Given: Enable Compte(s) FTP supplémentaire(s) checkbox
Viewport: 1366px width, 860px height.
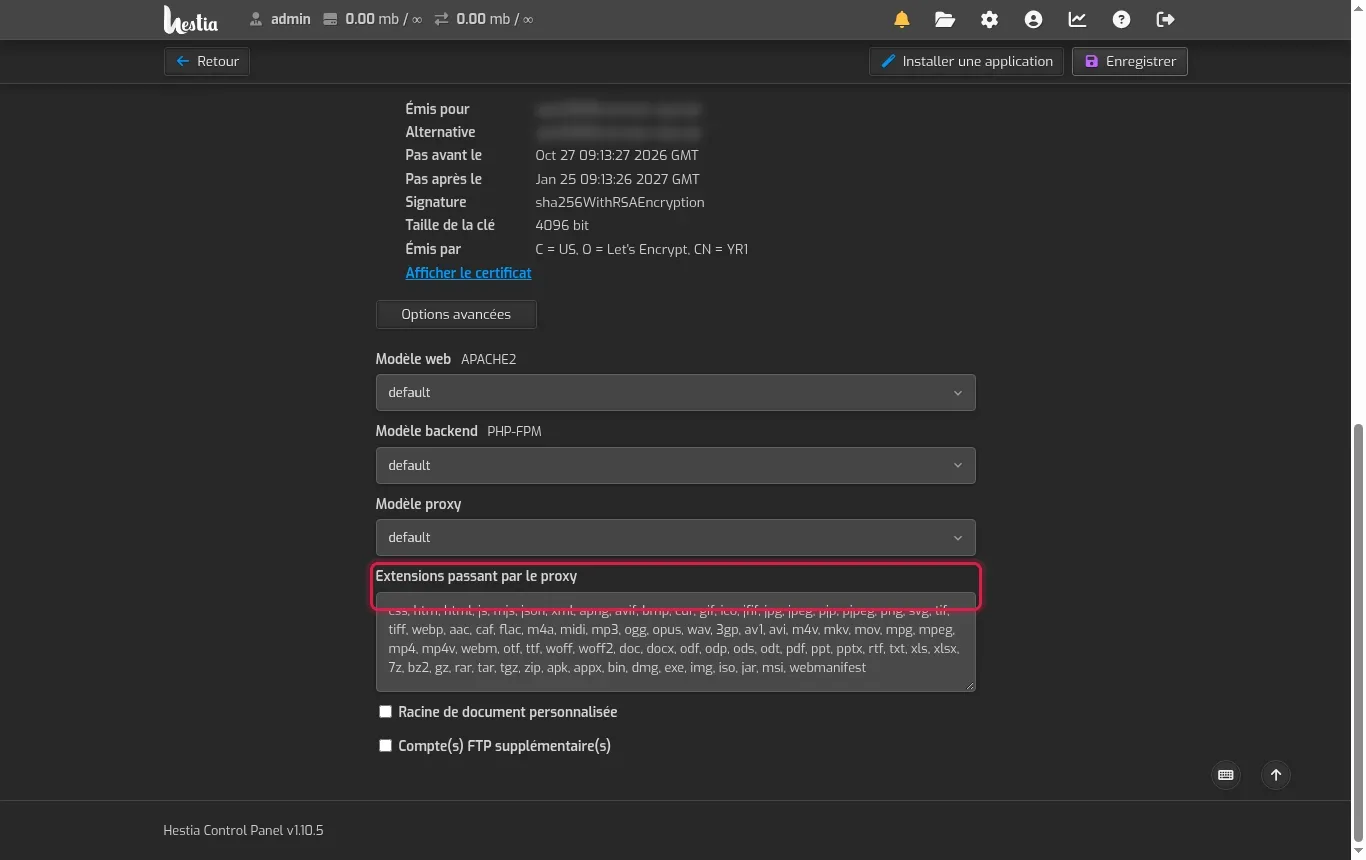Looking at the screenshot, I should click(x=385, y=746).
